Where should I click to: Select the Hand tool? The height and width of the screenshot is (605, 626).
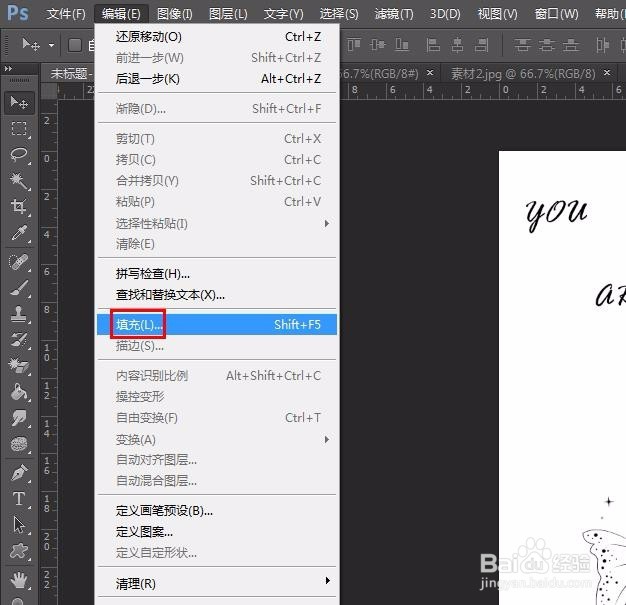(x=19, y=580)
